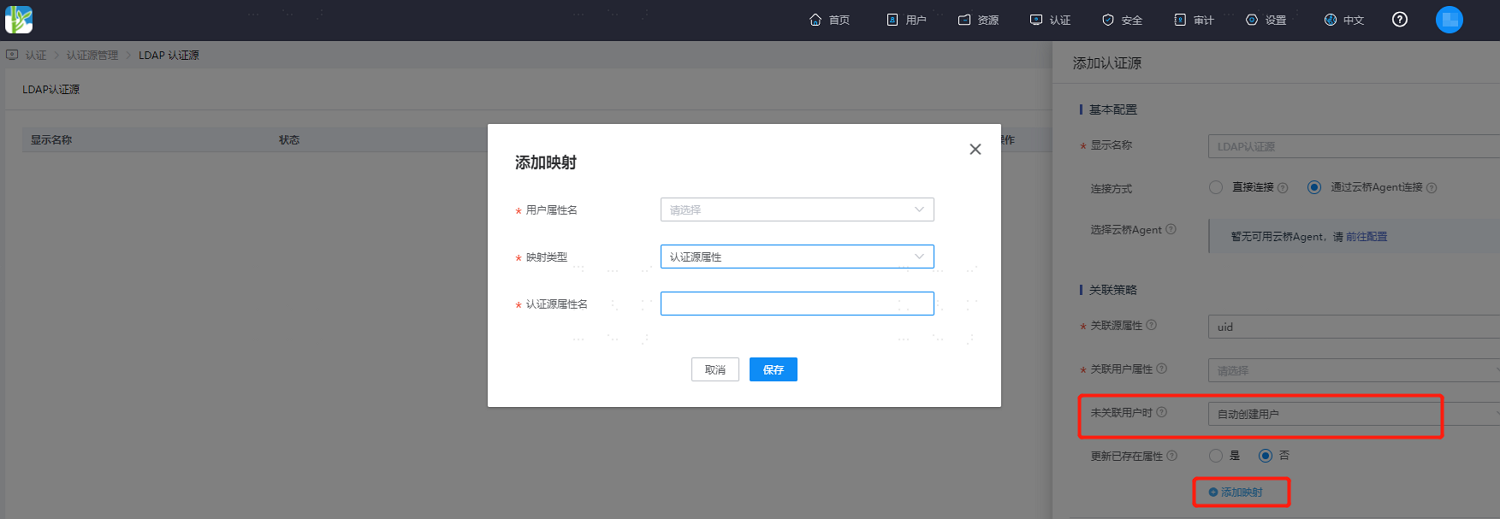Click the help icon next to 直接连接
The width and height of the screenshot is (1500, 519).
(x=1282, y=188)
